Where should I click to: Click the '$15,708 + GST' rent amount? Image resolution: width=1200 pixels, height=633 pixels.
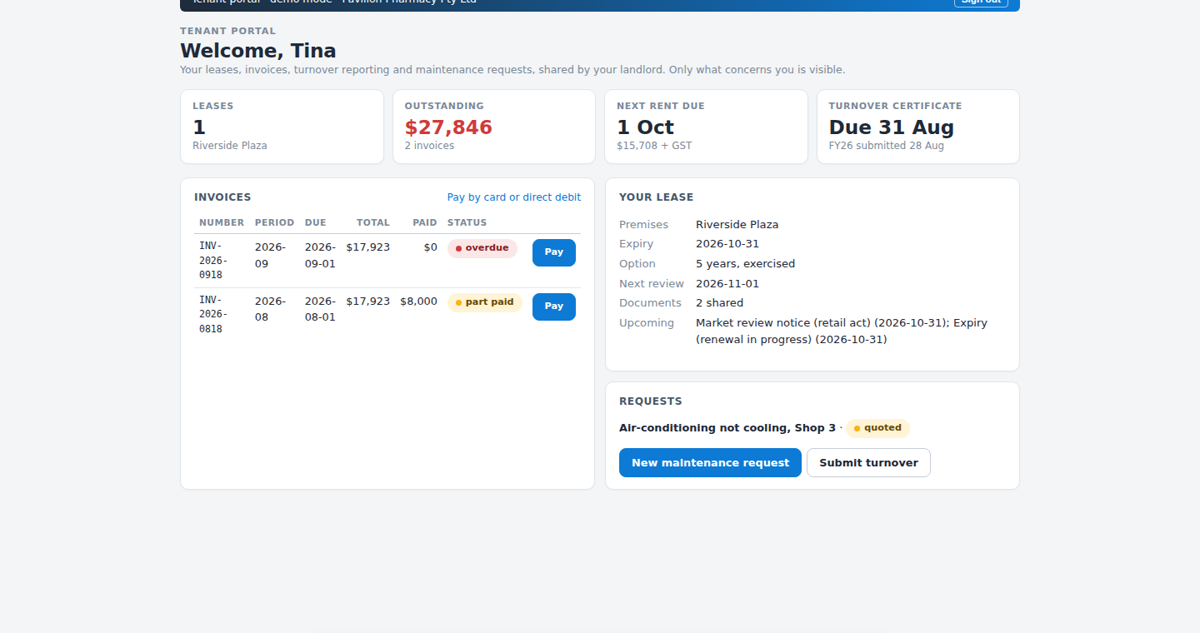[654, 146]
